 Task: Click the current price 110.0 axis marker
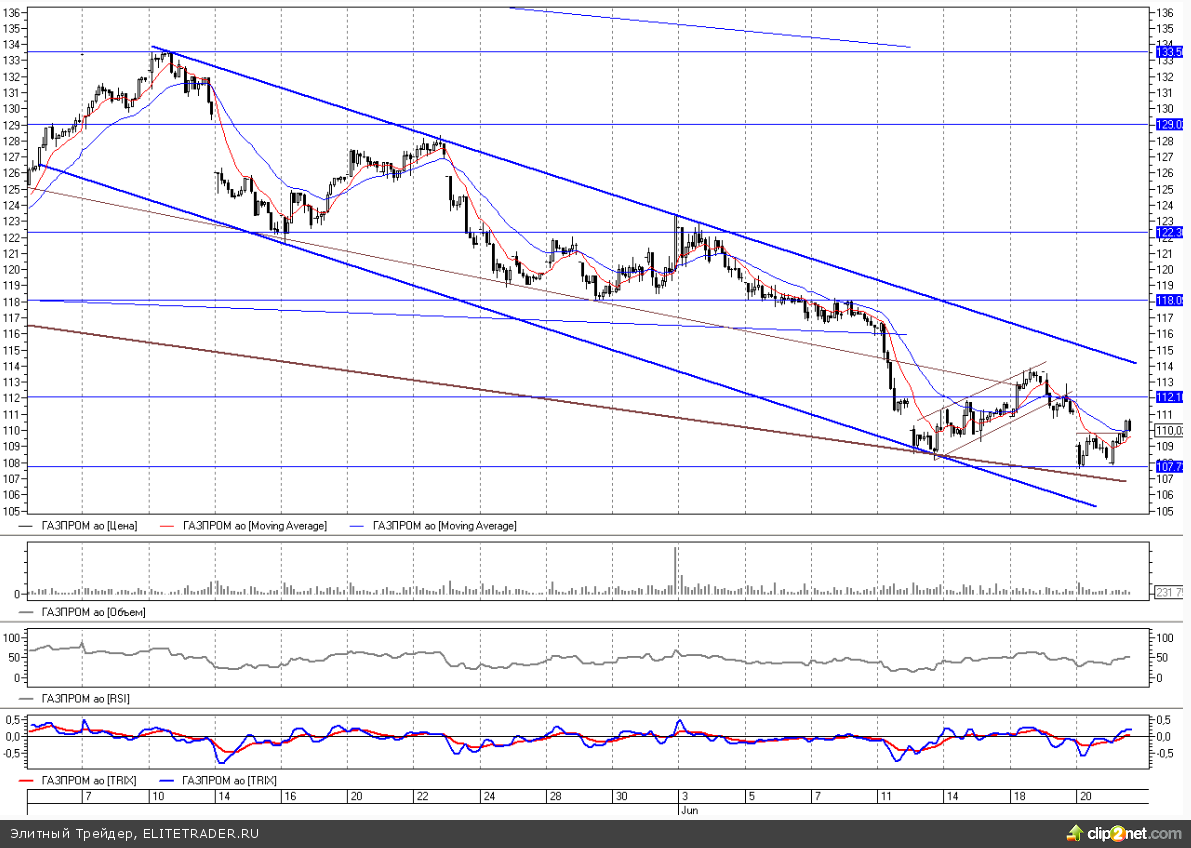1169,430
